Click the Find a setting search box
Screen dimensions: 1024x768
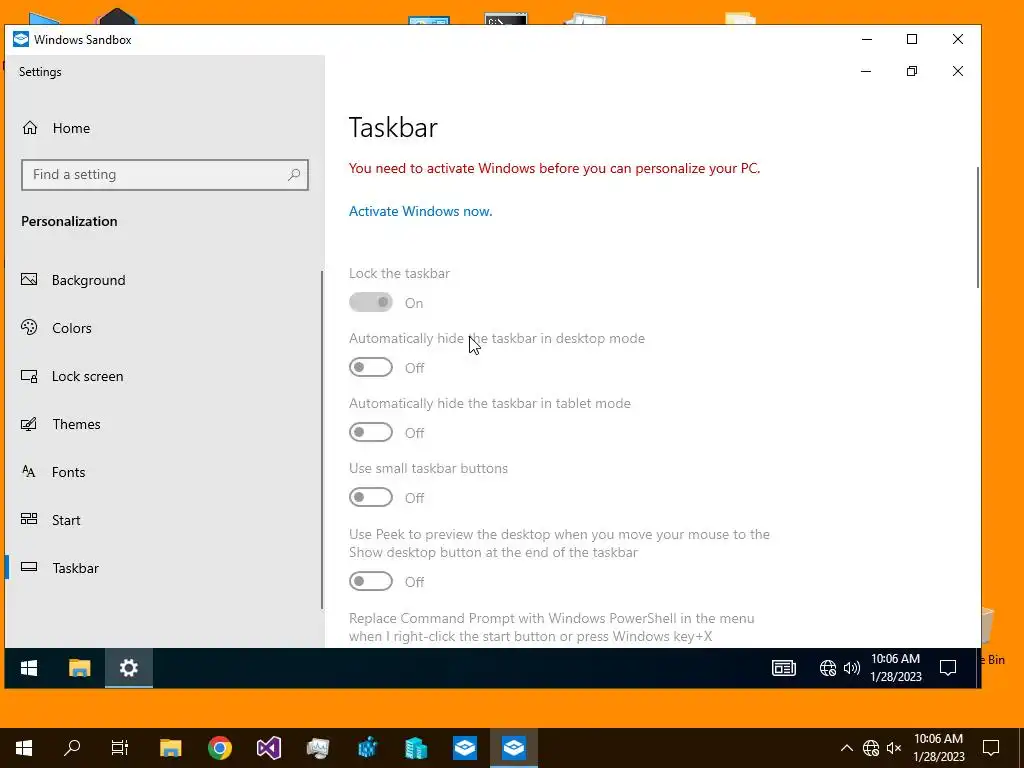click(x=165, y=175)
